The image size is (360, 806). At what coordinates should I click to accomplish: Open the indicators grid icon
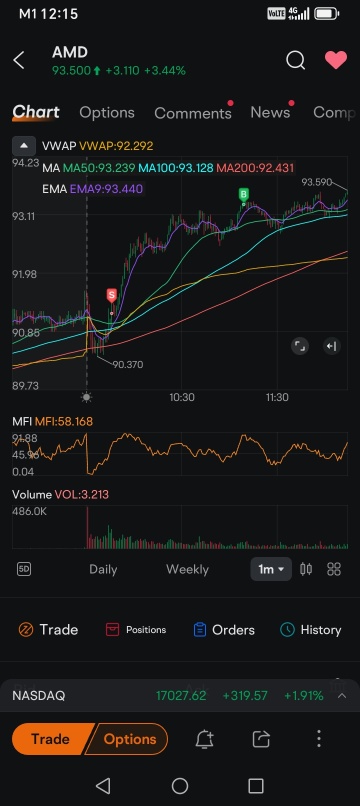(334, 569)
